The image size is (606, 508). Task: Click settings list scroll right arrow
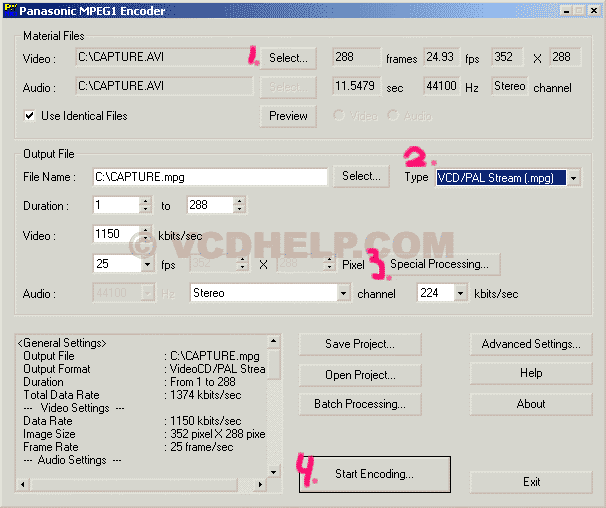pyautogui.click(x=260, y=484)
